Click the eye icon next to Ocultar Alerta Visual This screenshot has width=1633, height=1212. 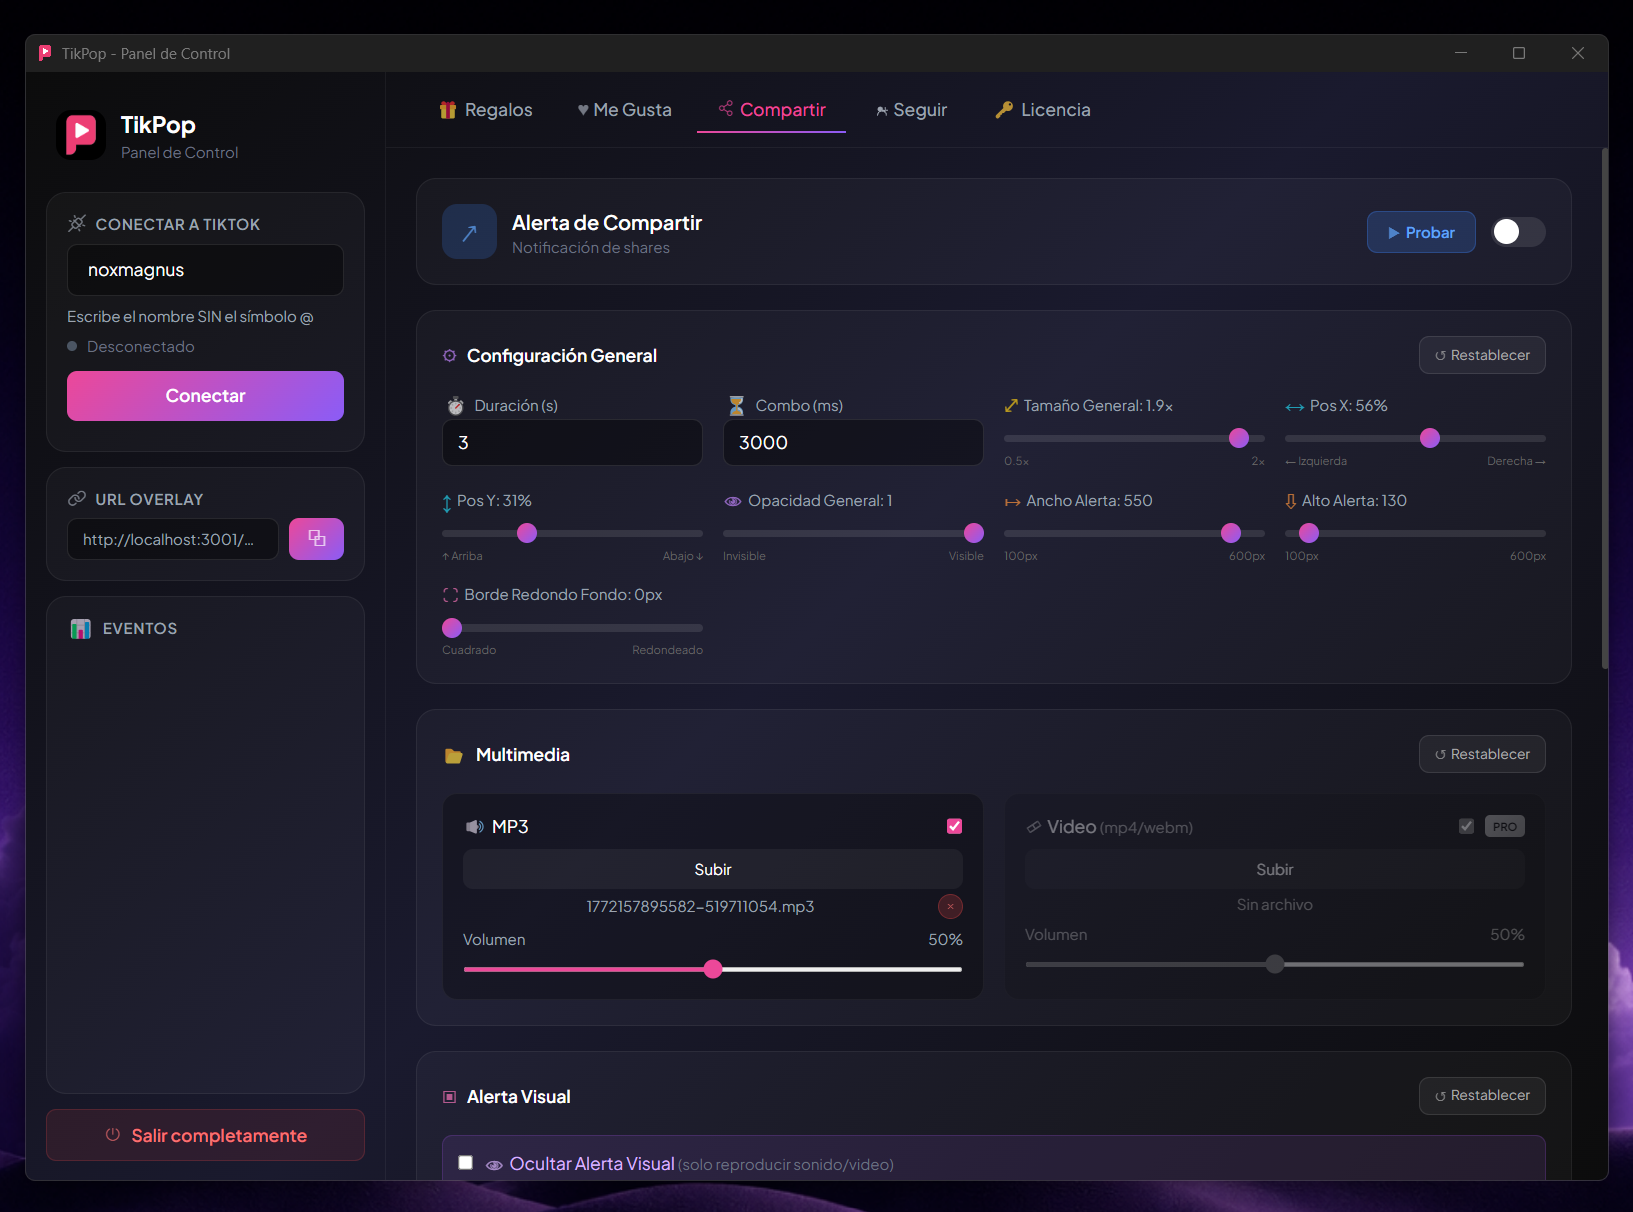(x=494, y=1165)
